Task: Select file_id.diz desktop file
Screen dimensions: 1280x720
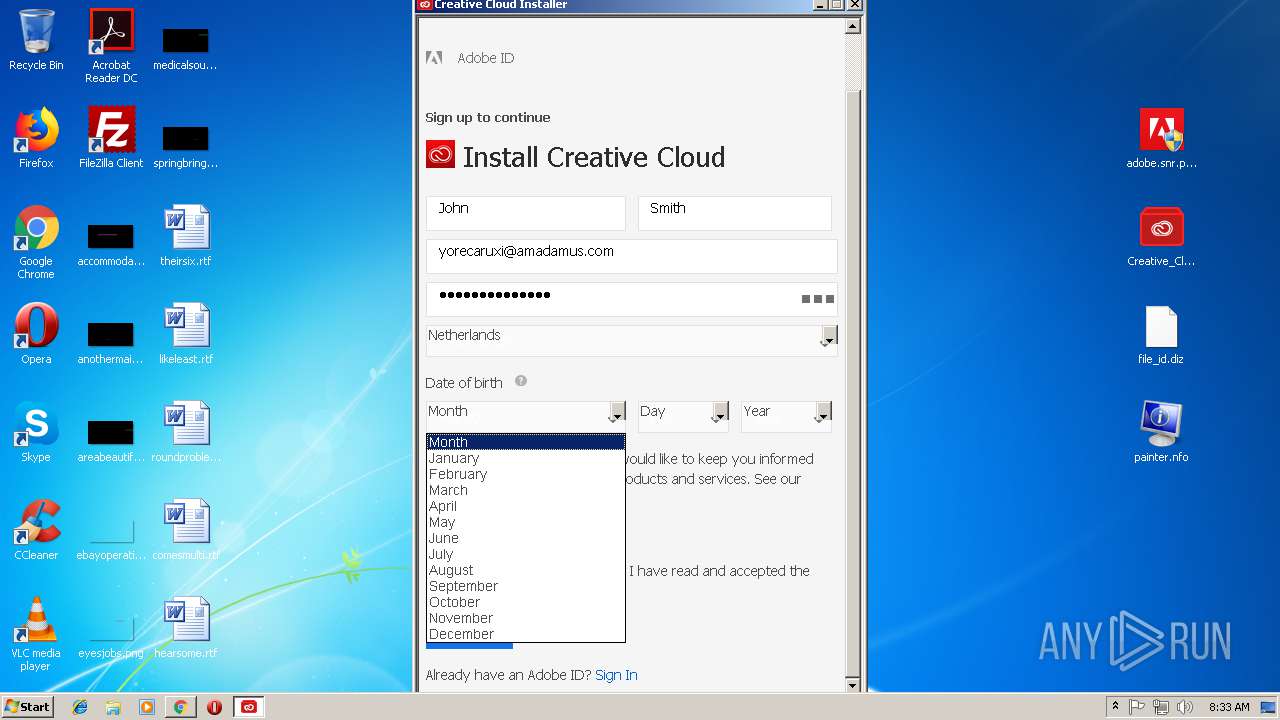Action: (1161, 334)
